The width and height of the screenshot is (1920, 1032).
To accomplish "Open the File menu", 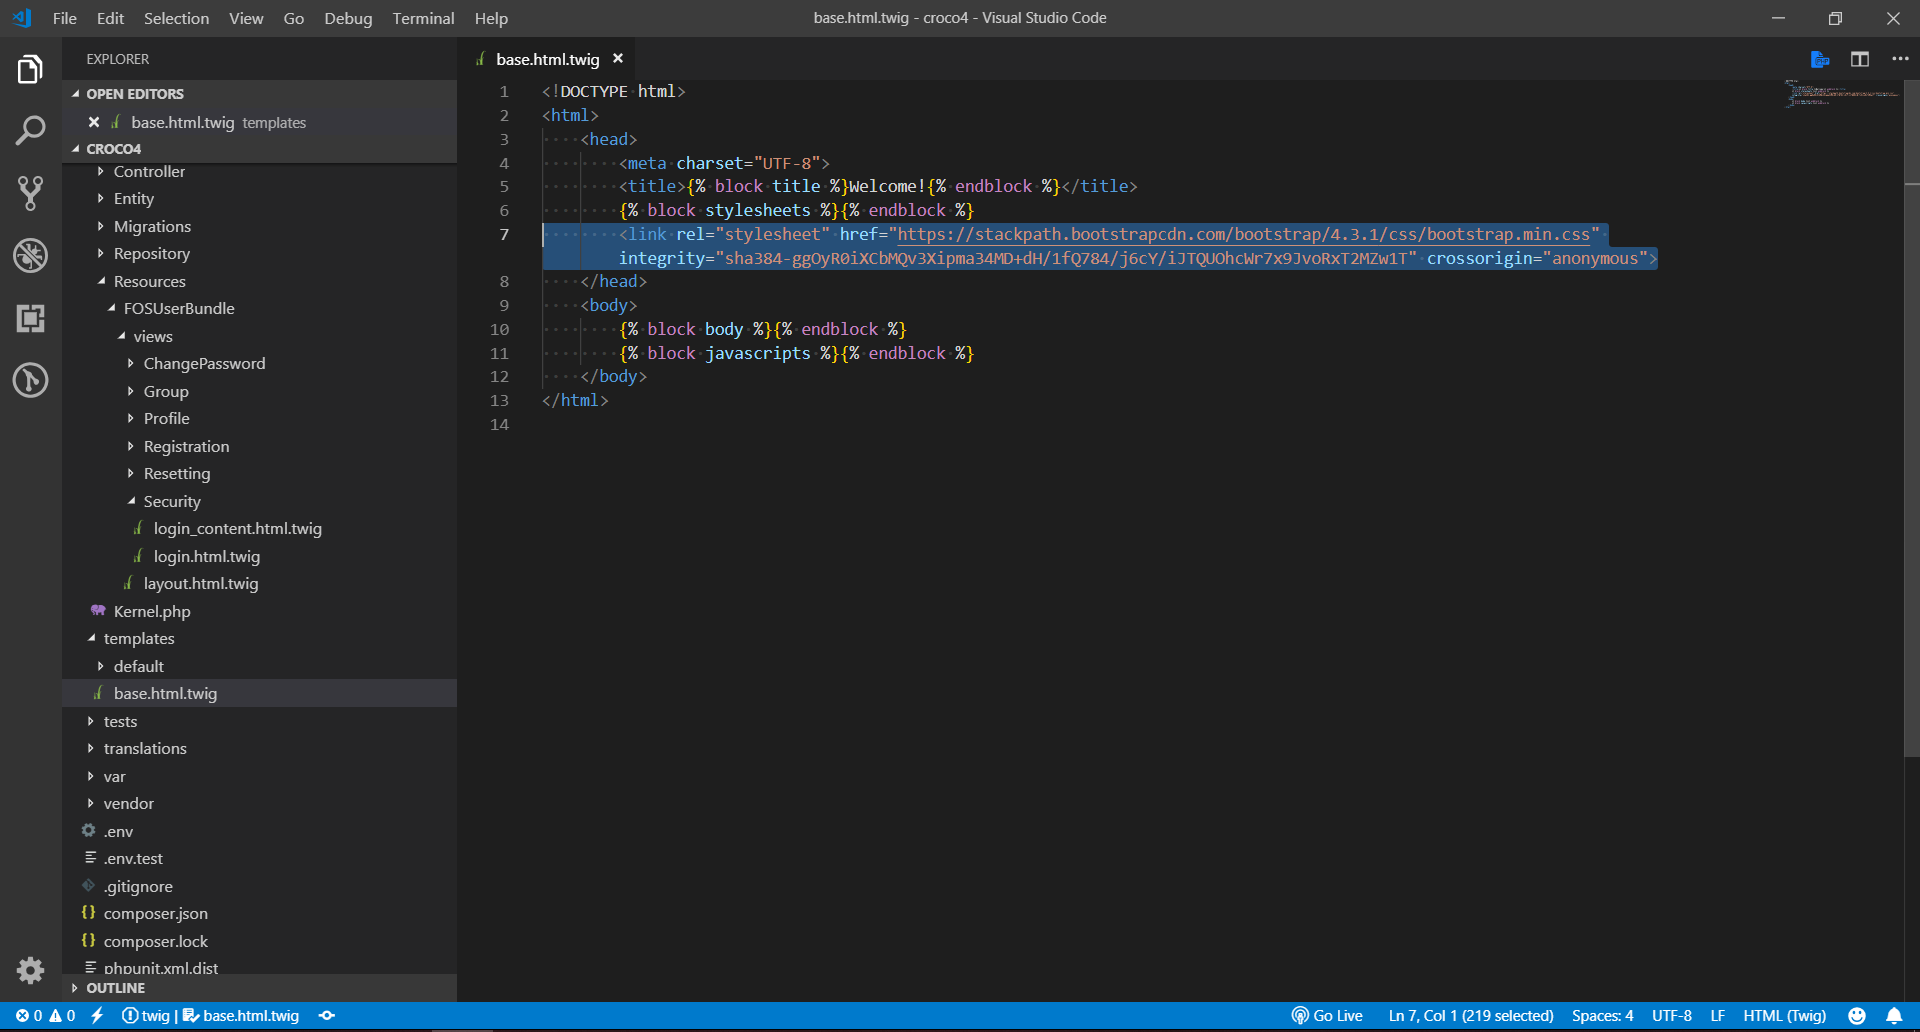I will [x=64, y=18].
